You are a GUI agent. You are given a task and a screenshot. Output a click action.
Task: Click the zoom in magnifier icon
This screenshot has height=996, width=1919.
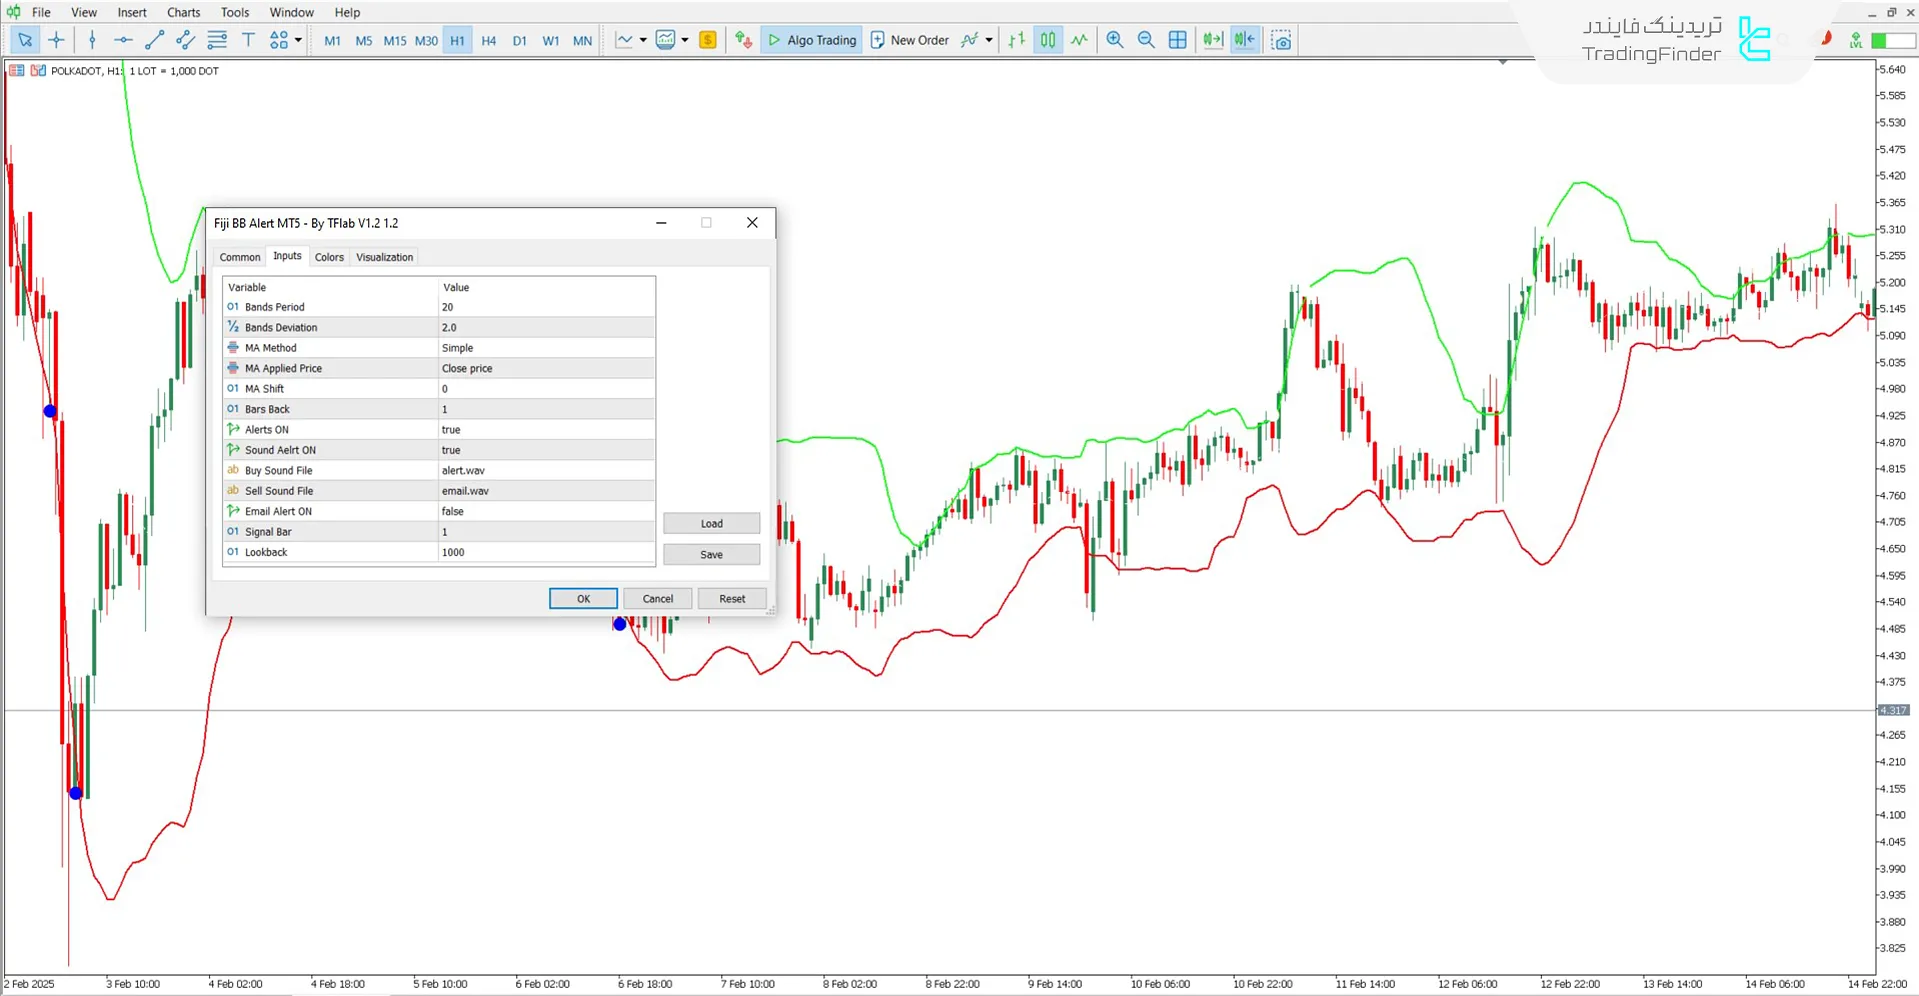click(x=1114, y=40)
